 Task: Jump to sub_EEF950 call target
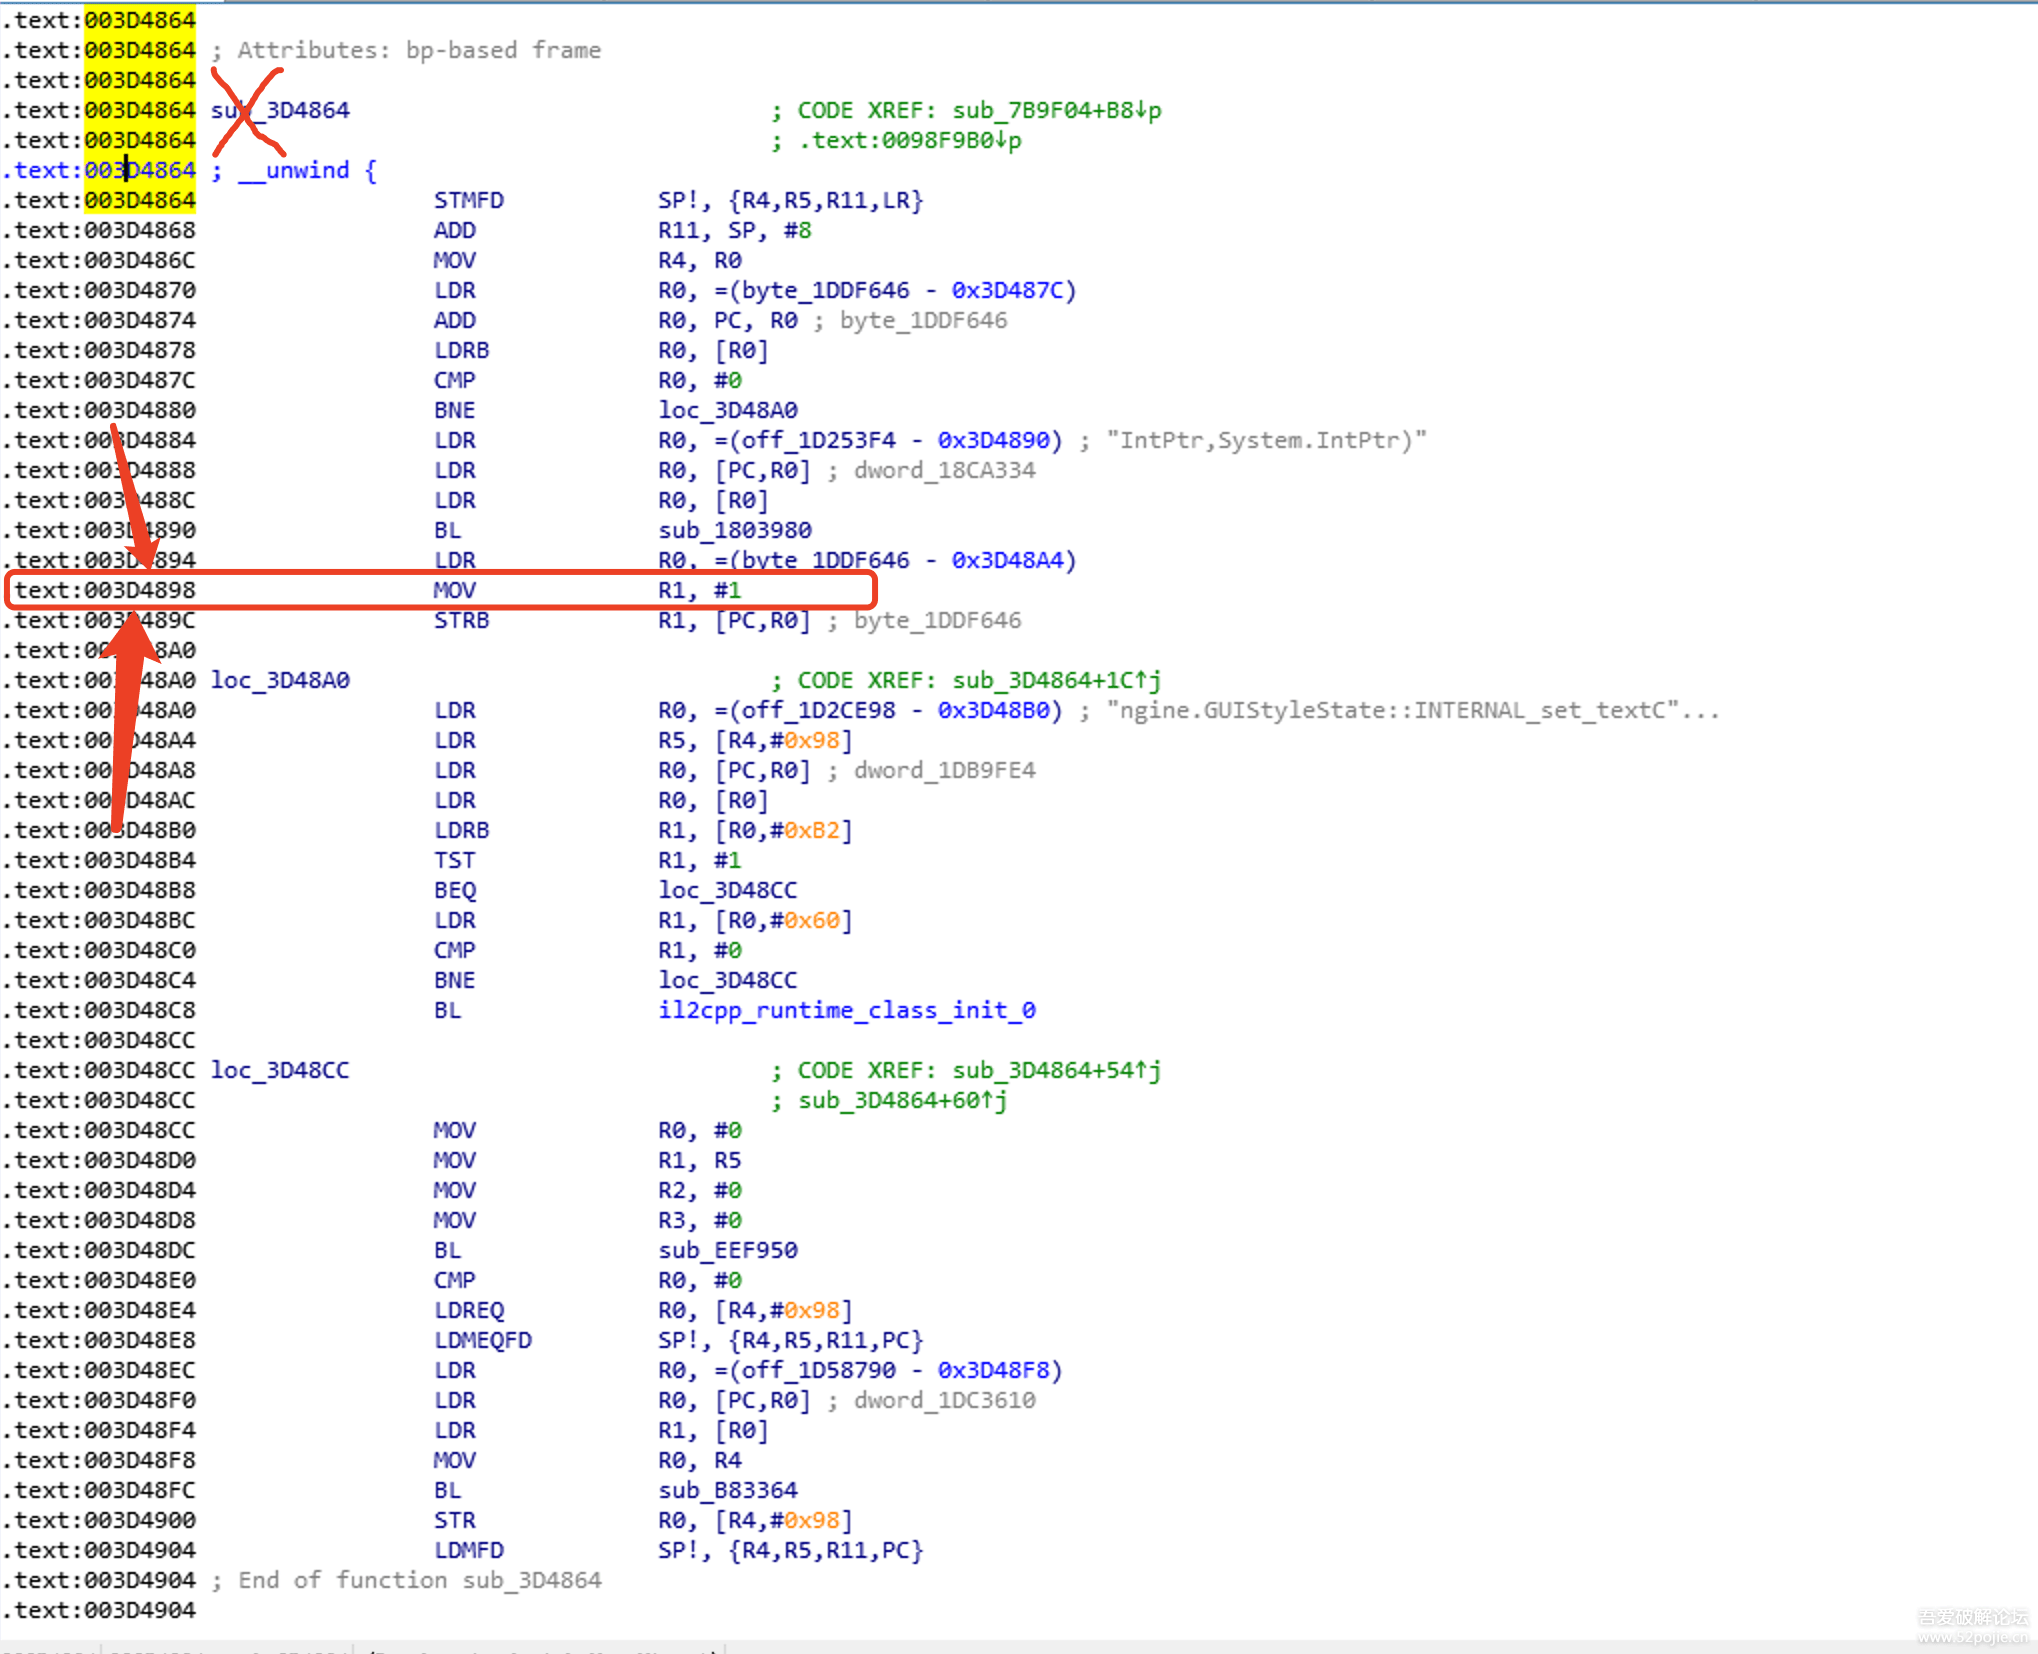(x=727, y=1250)
